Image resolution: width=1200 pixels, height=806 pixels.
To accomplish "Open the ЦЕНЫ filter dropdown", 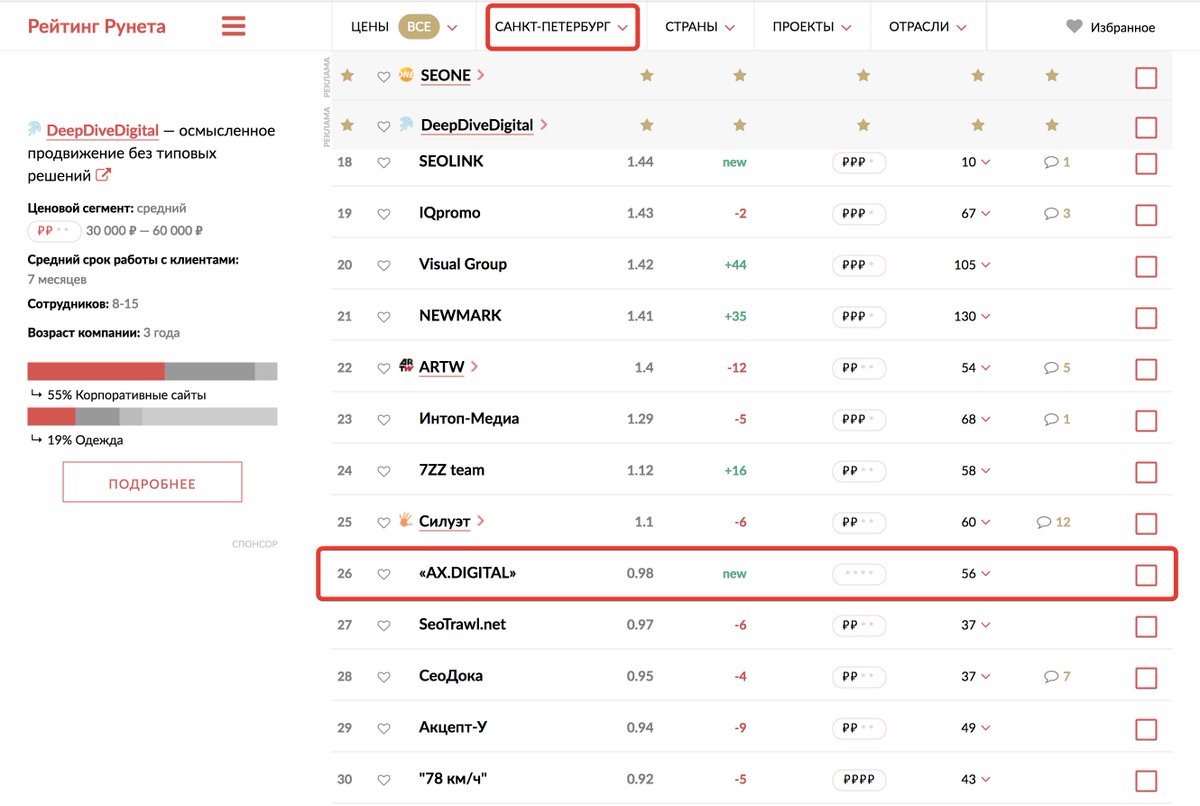I will (x=404, y=27).
